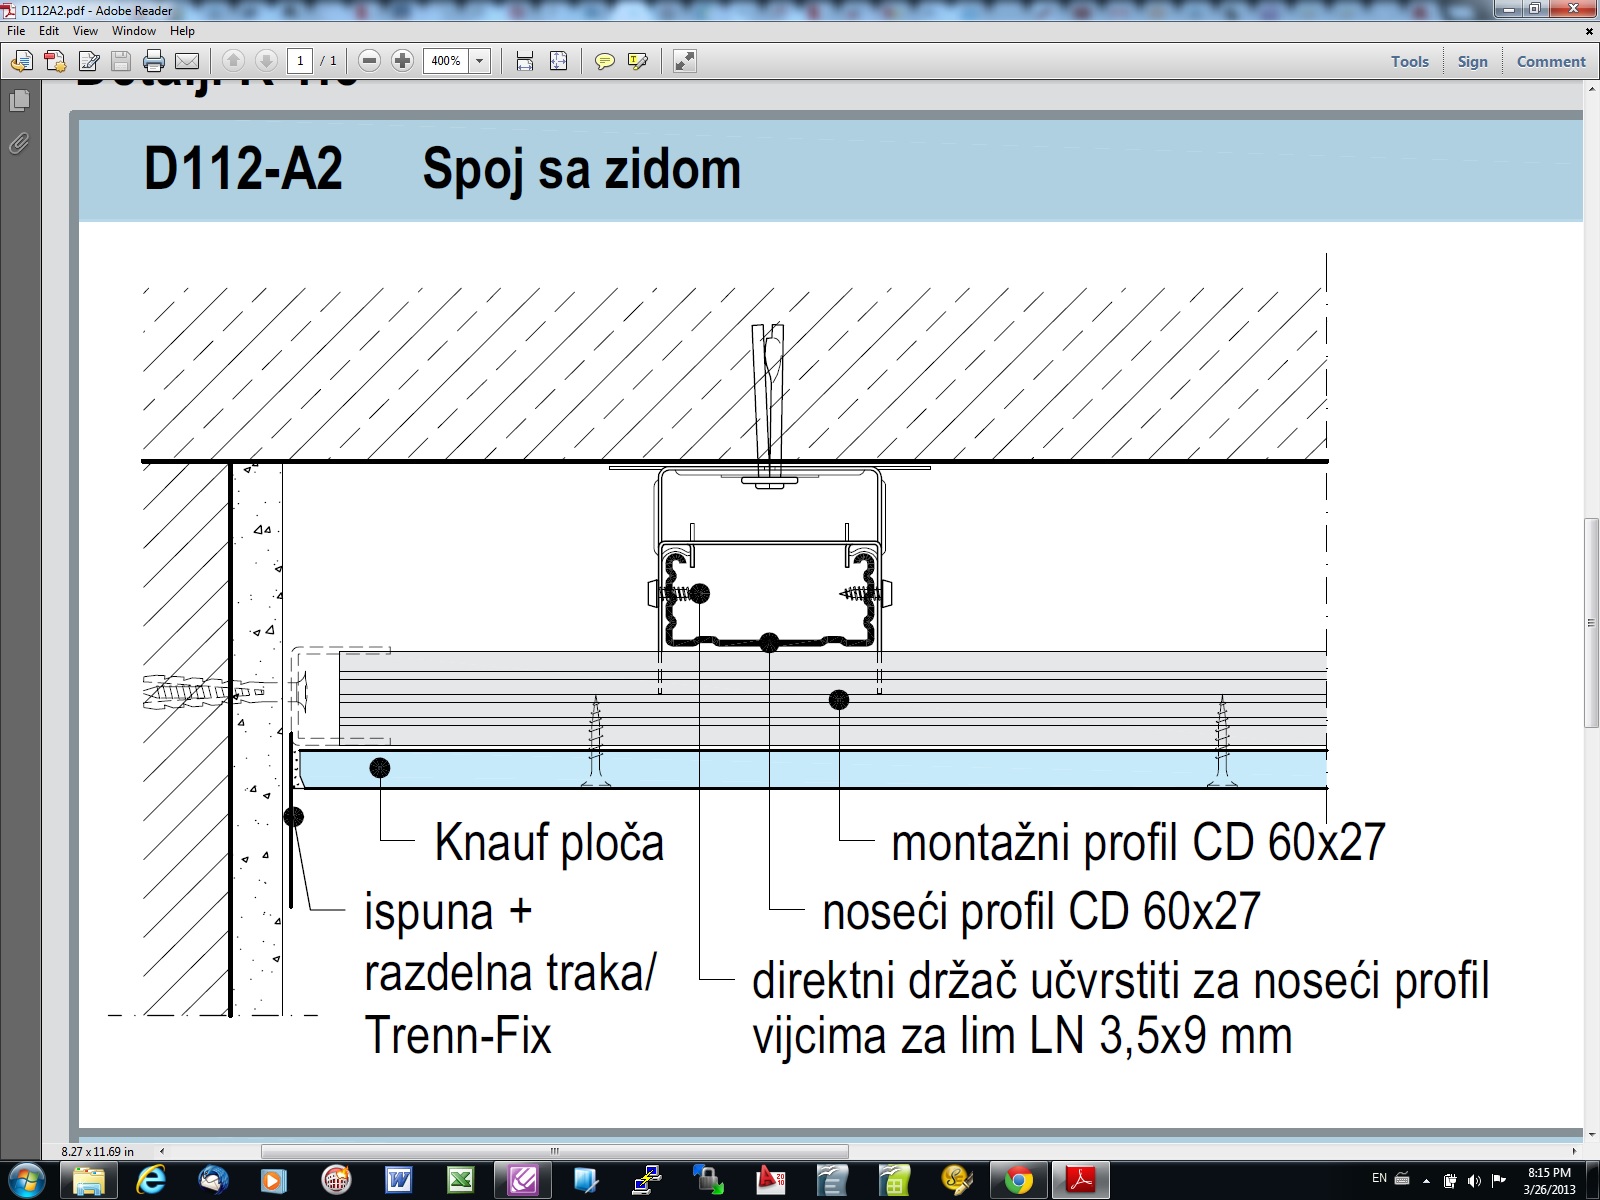Open the Window menu

[133, 31]
